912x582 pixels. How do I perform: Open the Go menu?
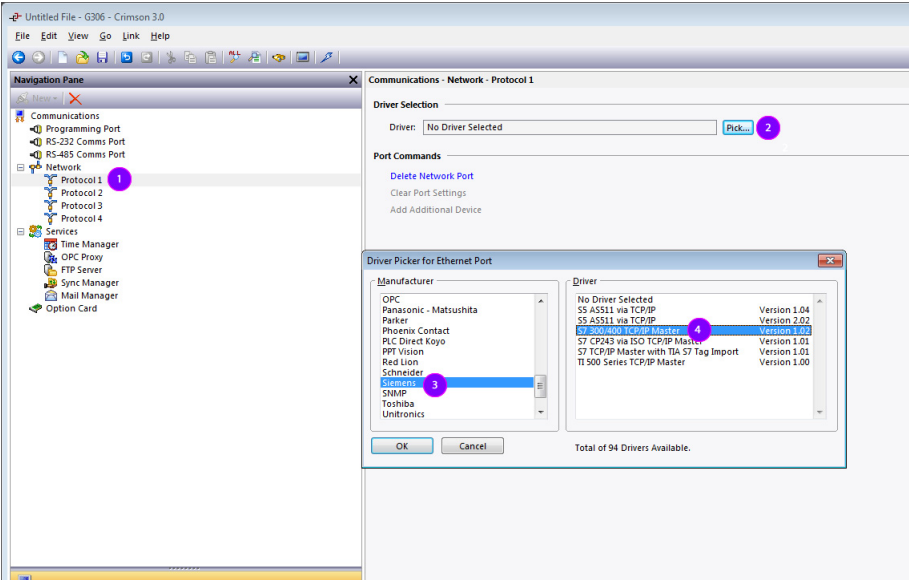(105, 36)
